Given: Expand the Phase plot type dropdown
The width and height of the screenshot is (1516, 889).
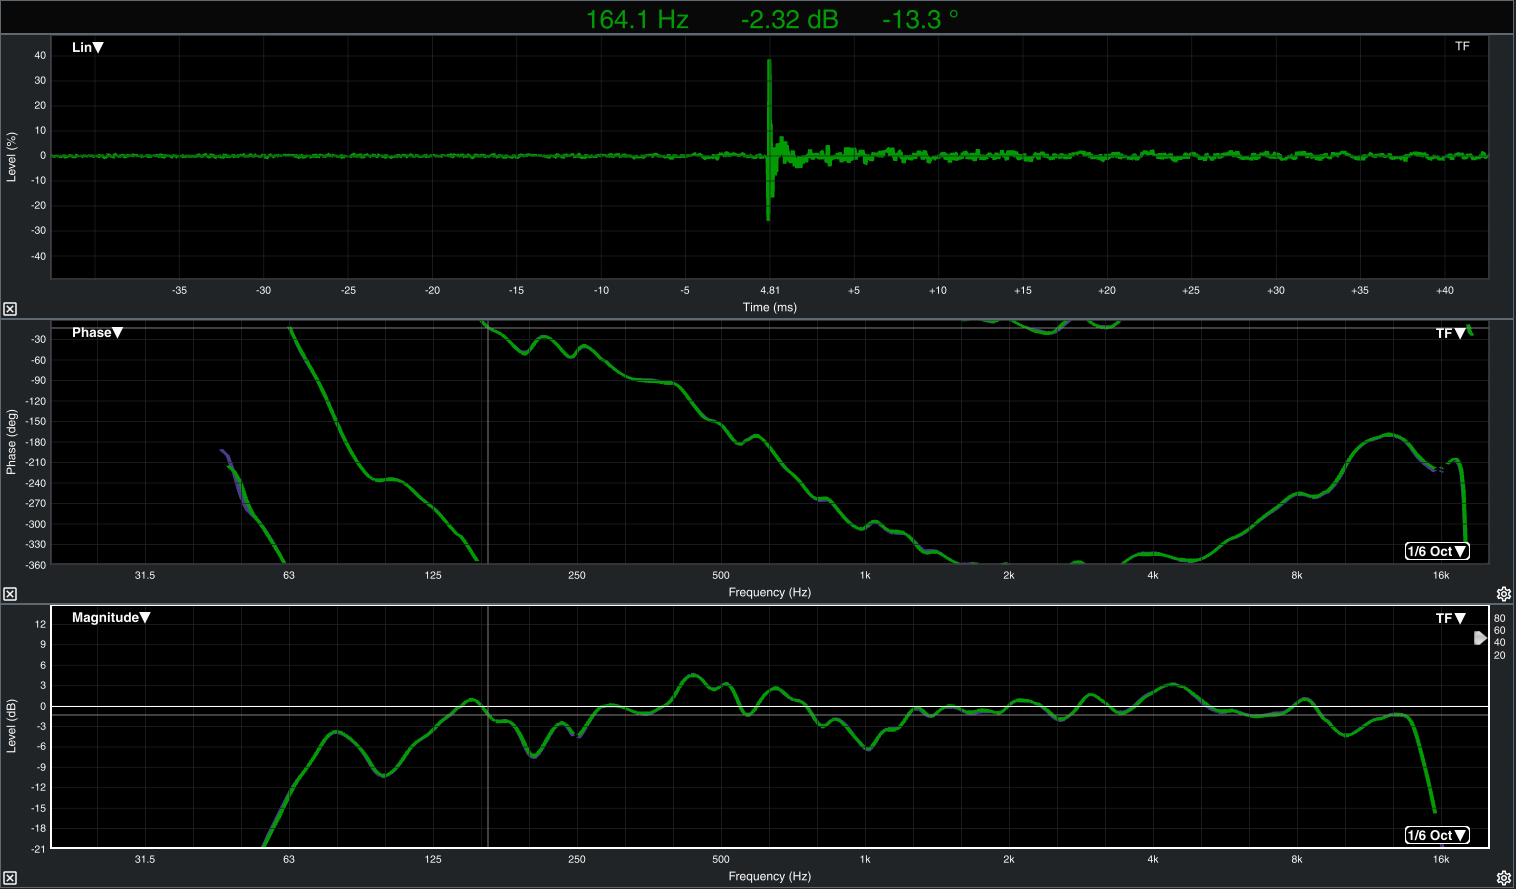Looking at the screenshot, I should [97, 332].
